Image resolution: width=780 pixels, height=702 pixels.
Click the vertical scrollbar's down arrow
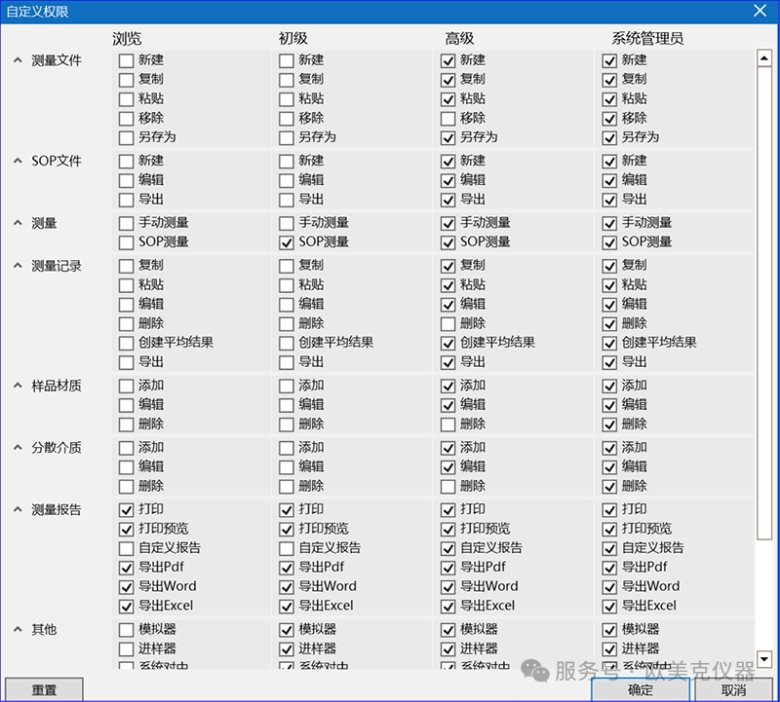(x=765, y=659)
